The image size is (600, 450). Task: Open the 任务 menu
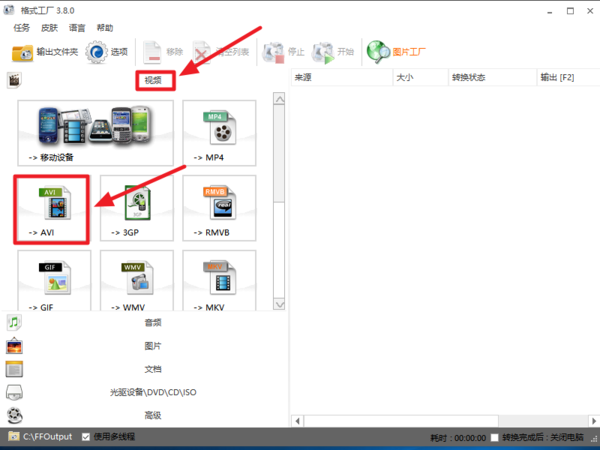coord(21,27)
